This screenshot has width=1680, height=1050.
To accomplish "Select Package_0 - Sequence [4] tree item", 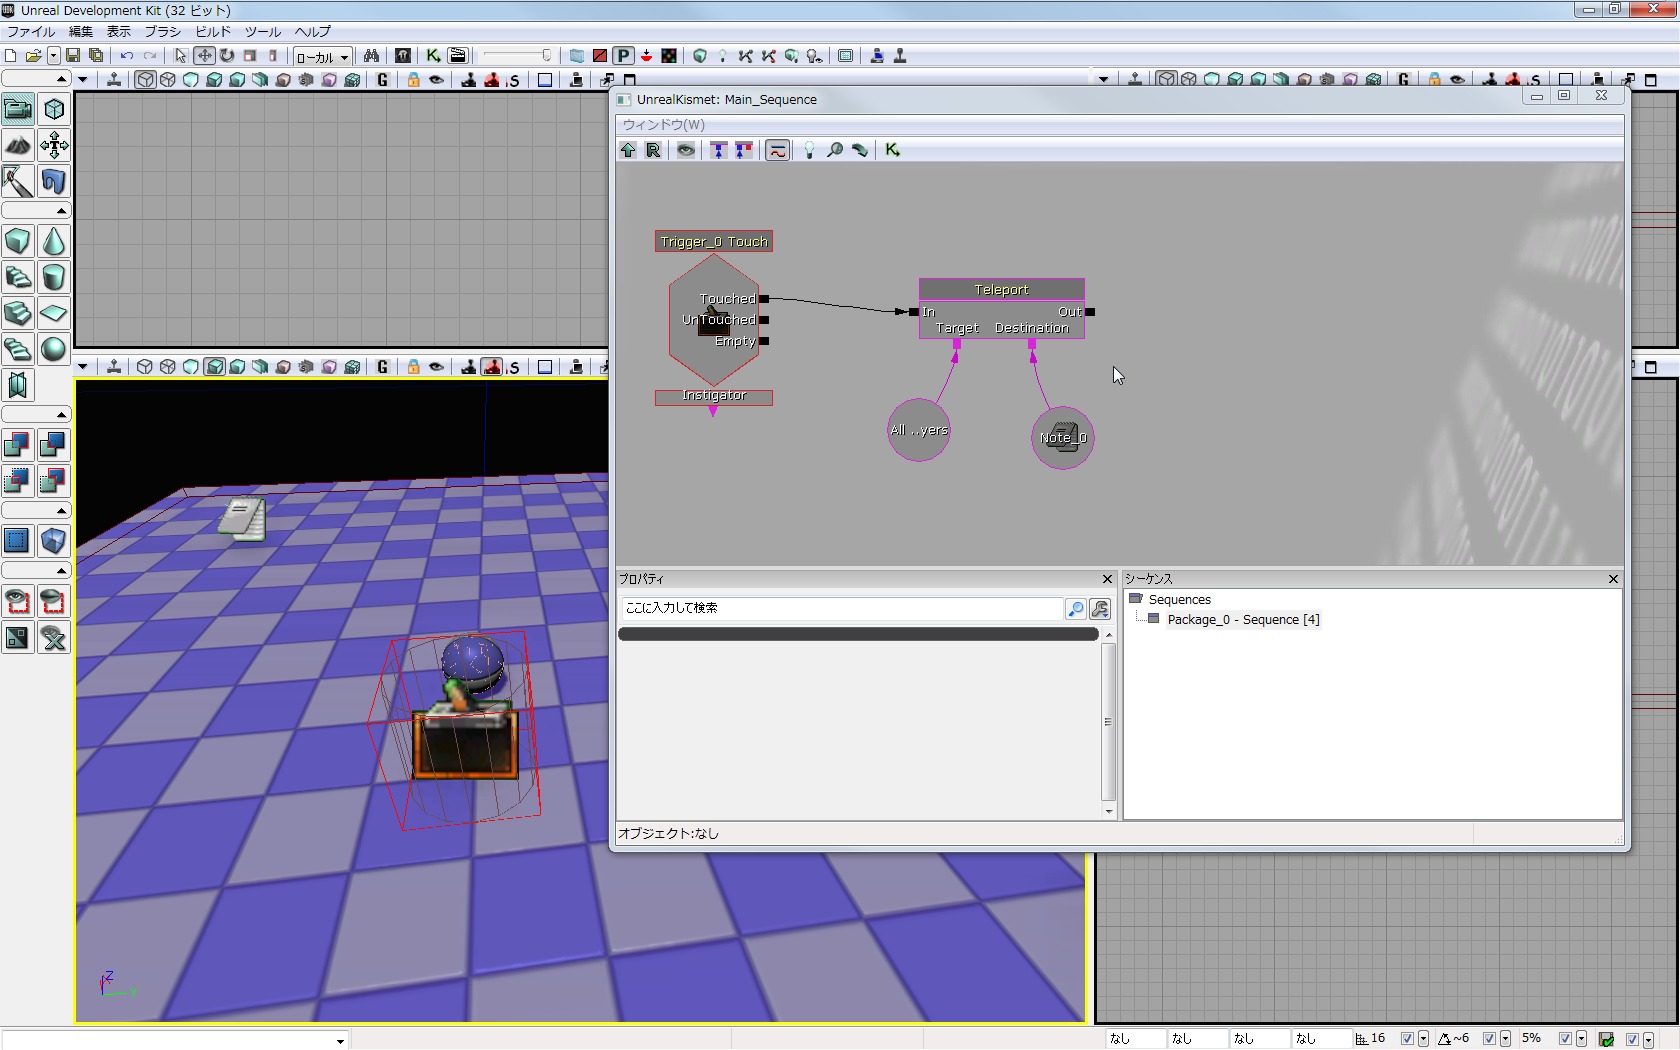I will coord(1243,620).
